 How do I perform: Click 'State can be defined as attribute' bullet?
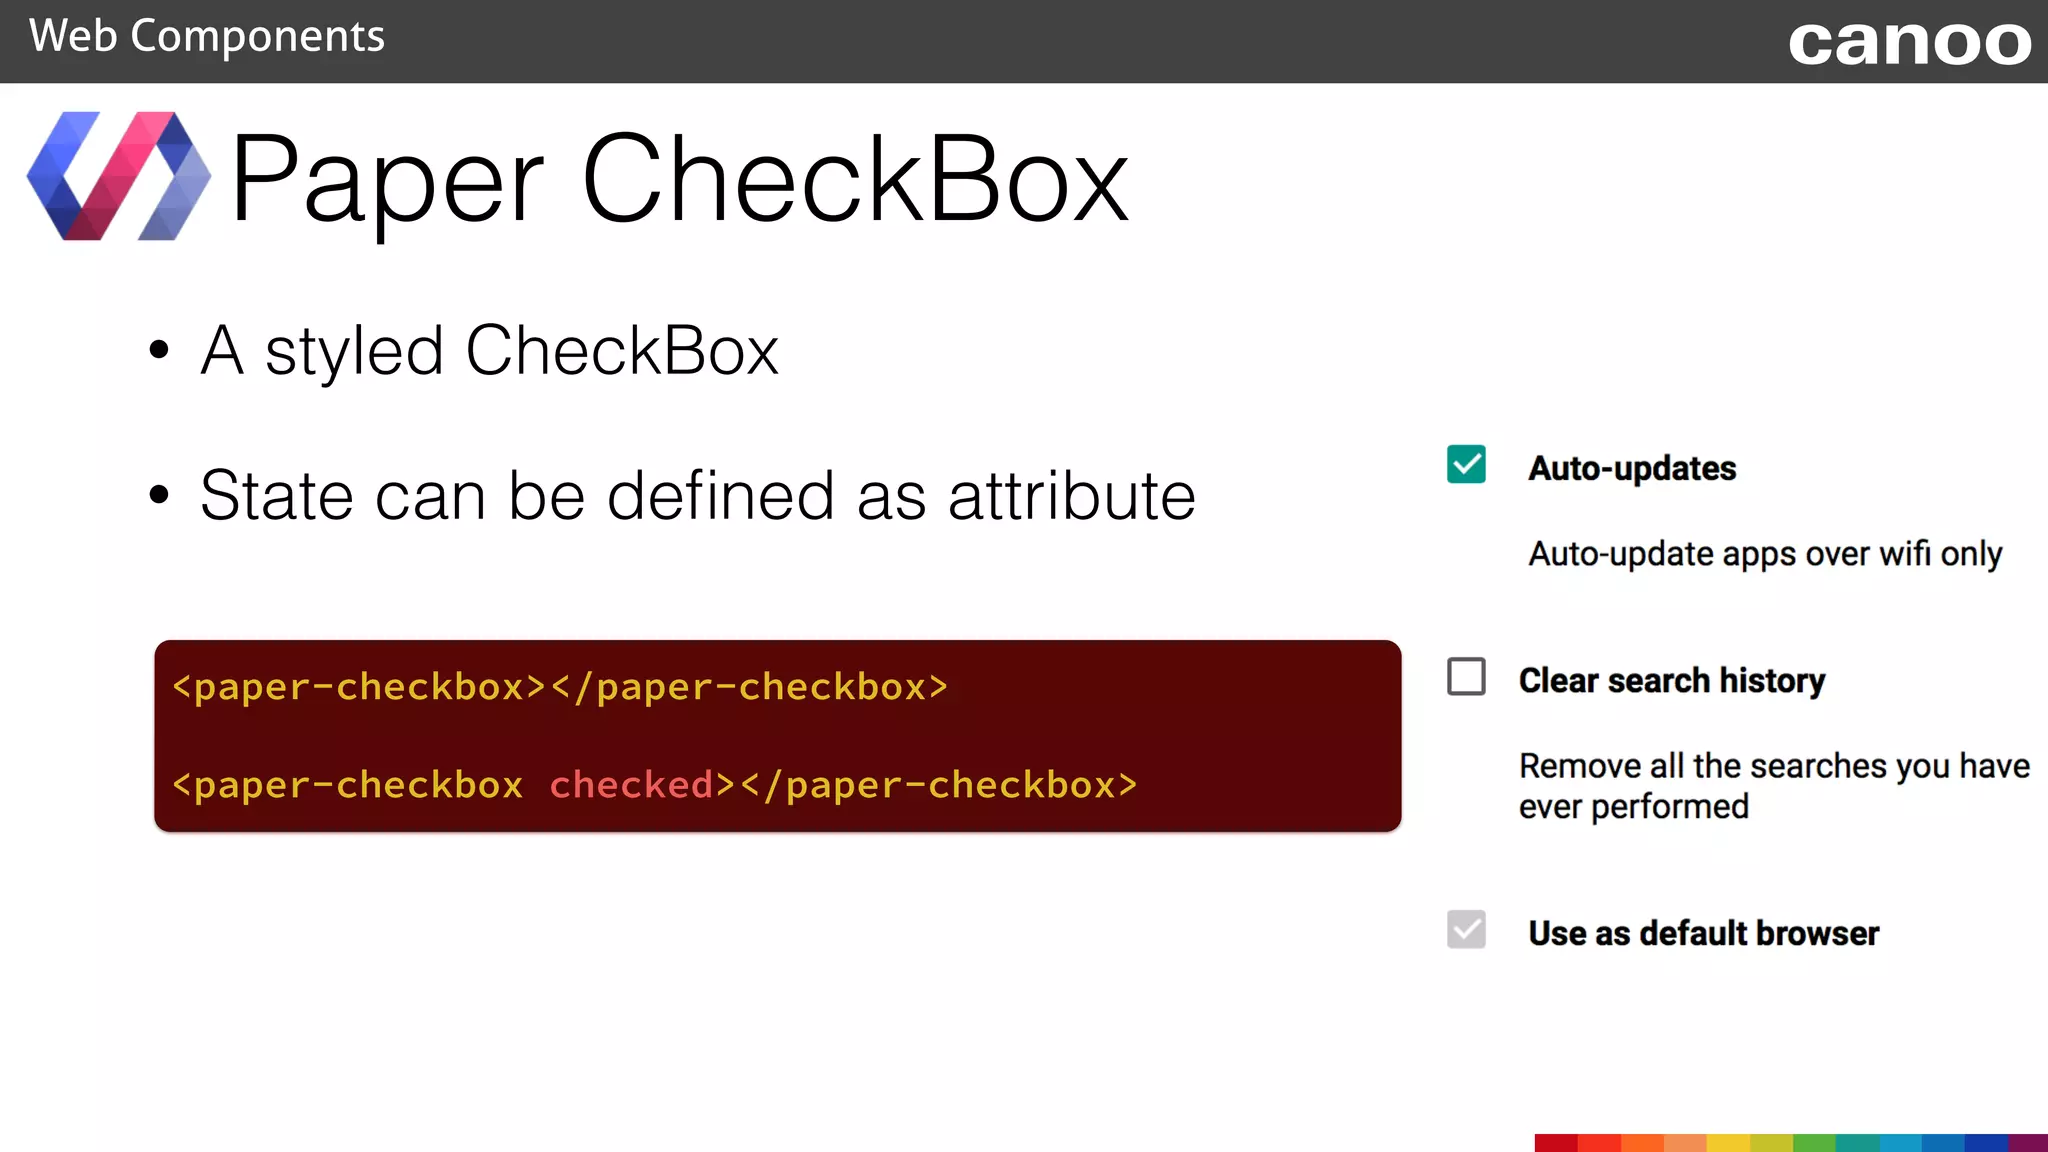pos(697,495)
